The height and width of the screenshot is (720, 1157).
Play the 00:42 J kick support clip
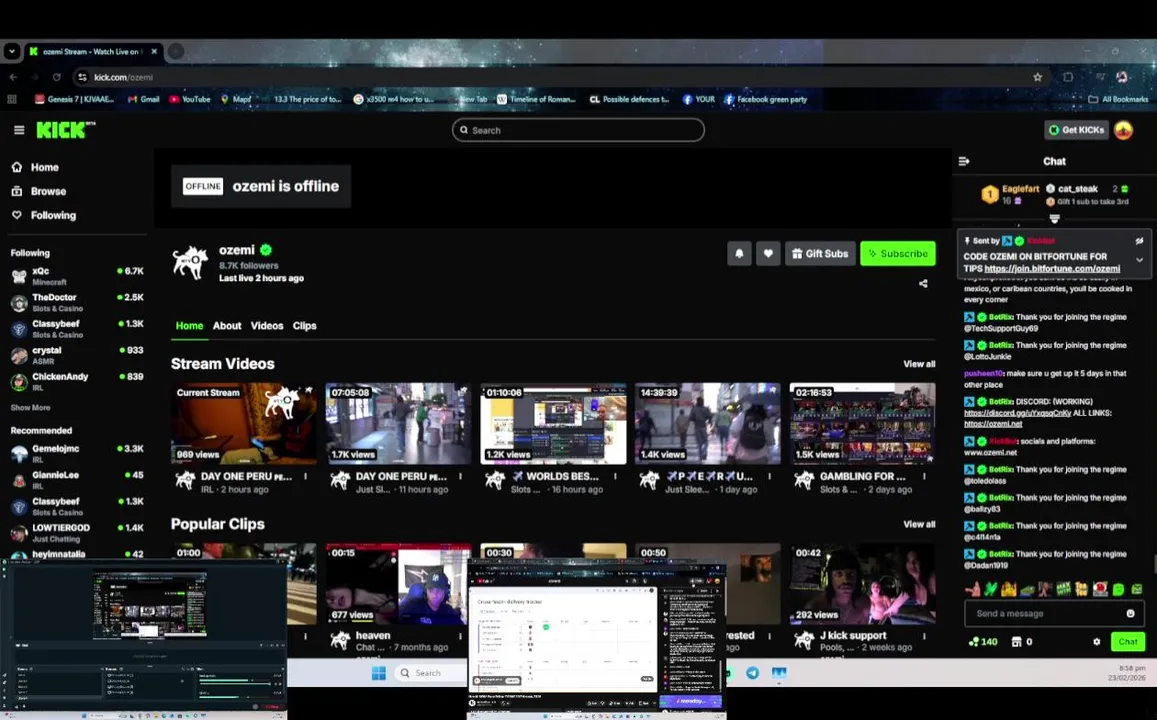point(863,584)
